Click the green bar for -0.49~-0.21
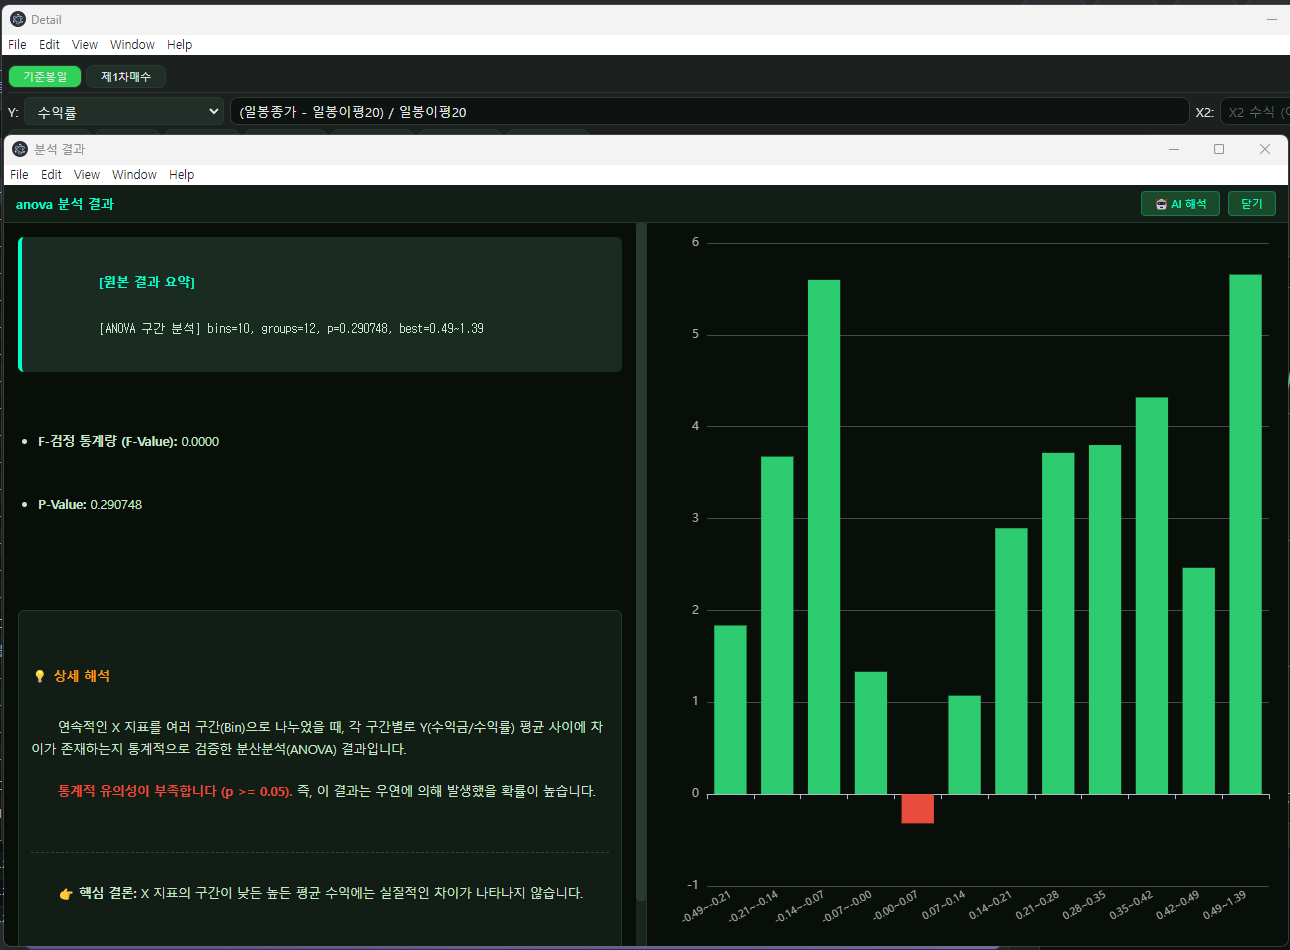Screen dimensions: 1290x950 click(x=730, y=710)
